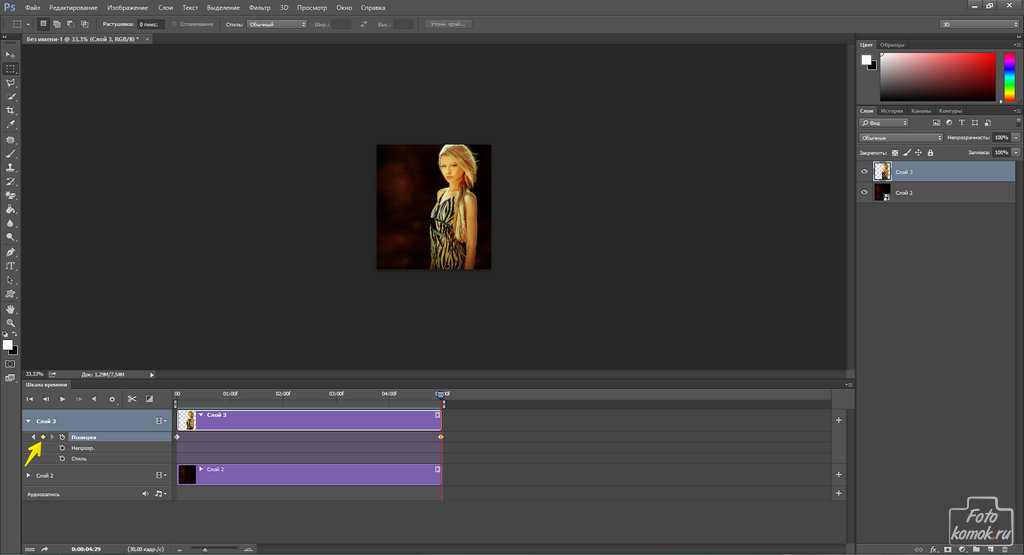
Task: Toggle the Позиция stopwatch animation switch
Action: point(62,437)
